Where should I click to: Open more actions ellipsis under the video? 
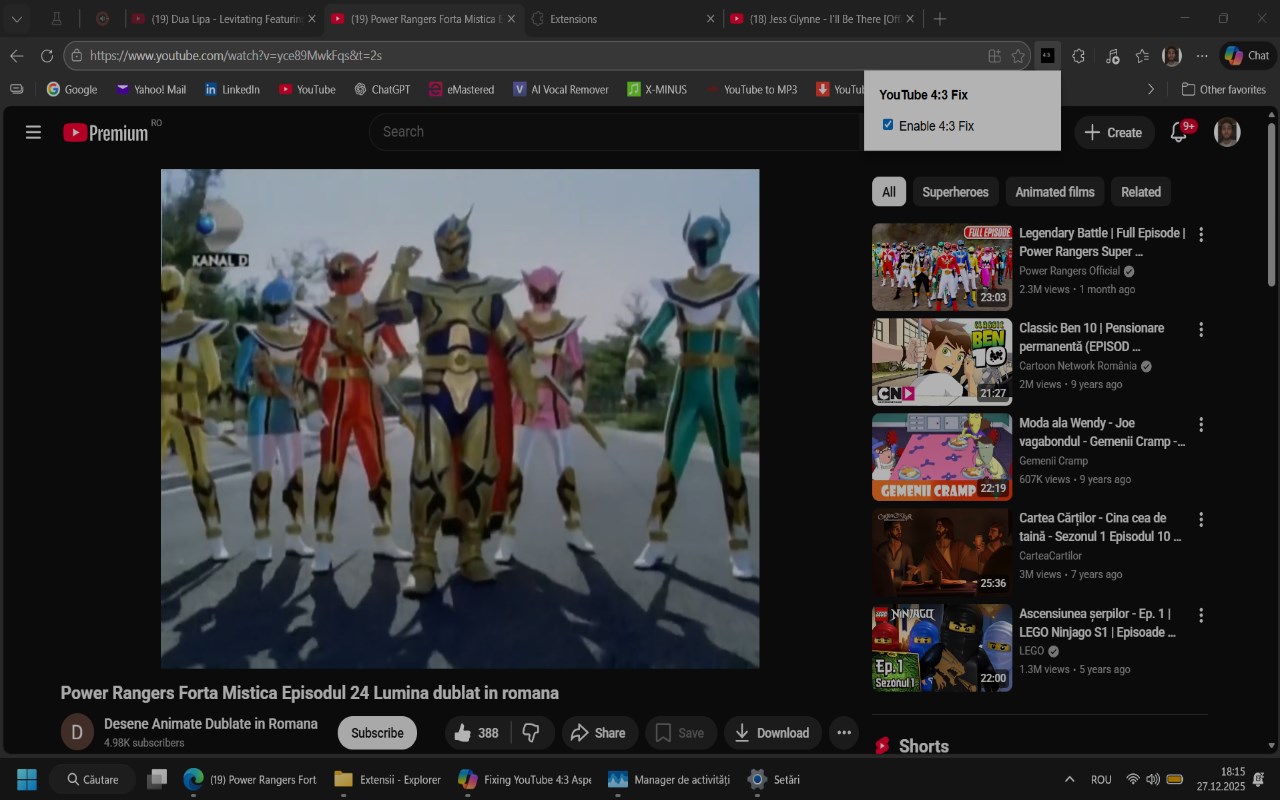[x=844, y=733]
